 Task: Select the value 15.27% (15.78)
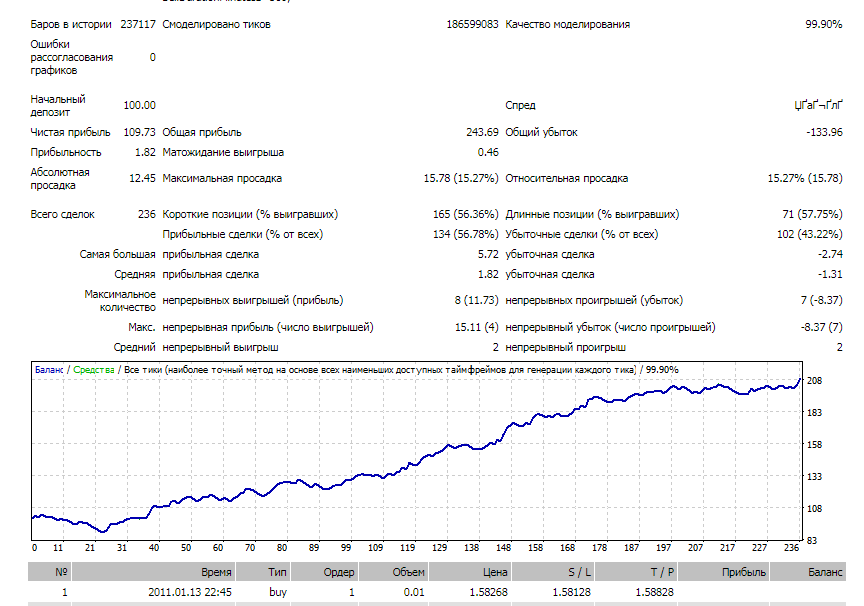805,178
